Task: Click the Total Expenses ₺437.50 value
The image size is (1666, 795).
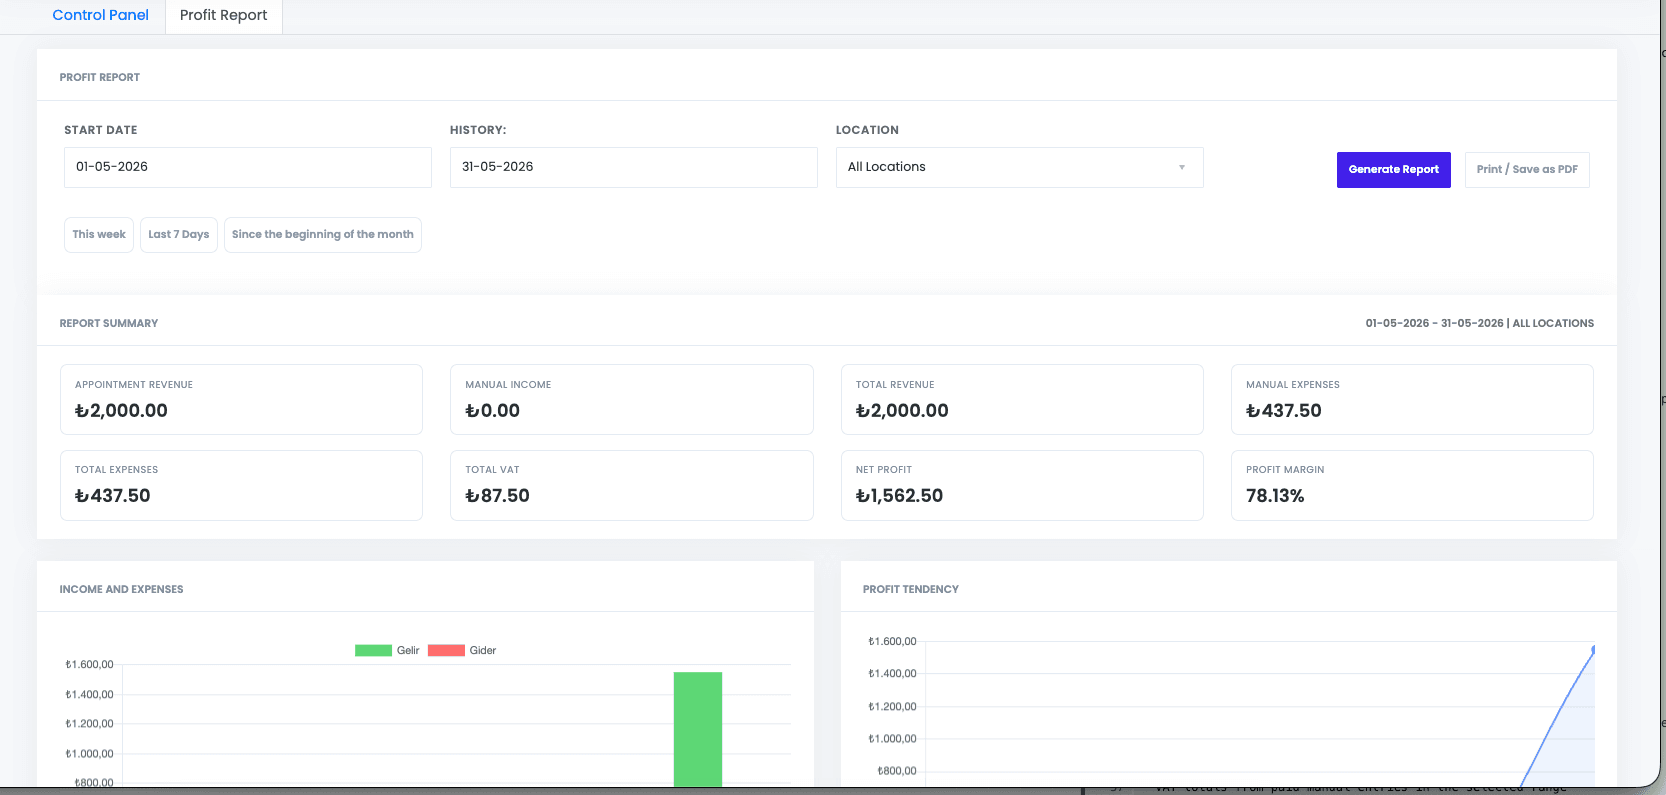Action: coord(113,496)
